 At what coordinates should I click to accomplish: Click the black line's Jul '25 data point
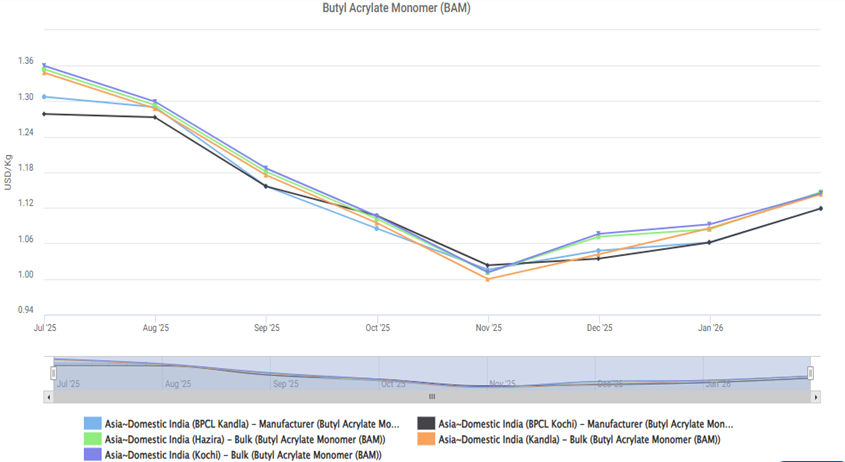(x=44, y=114)
